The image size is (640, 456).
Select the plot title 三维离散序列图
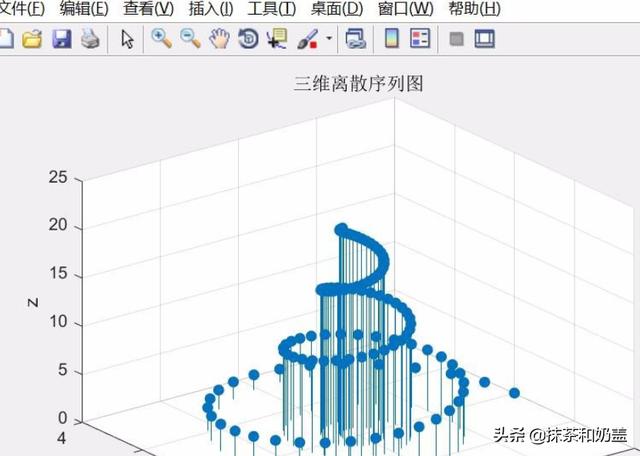(358, 83)
